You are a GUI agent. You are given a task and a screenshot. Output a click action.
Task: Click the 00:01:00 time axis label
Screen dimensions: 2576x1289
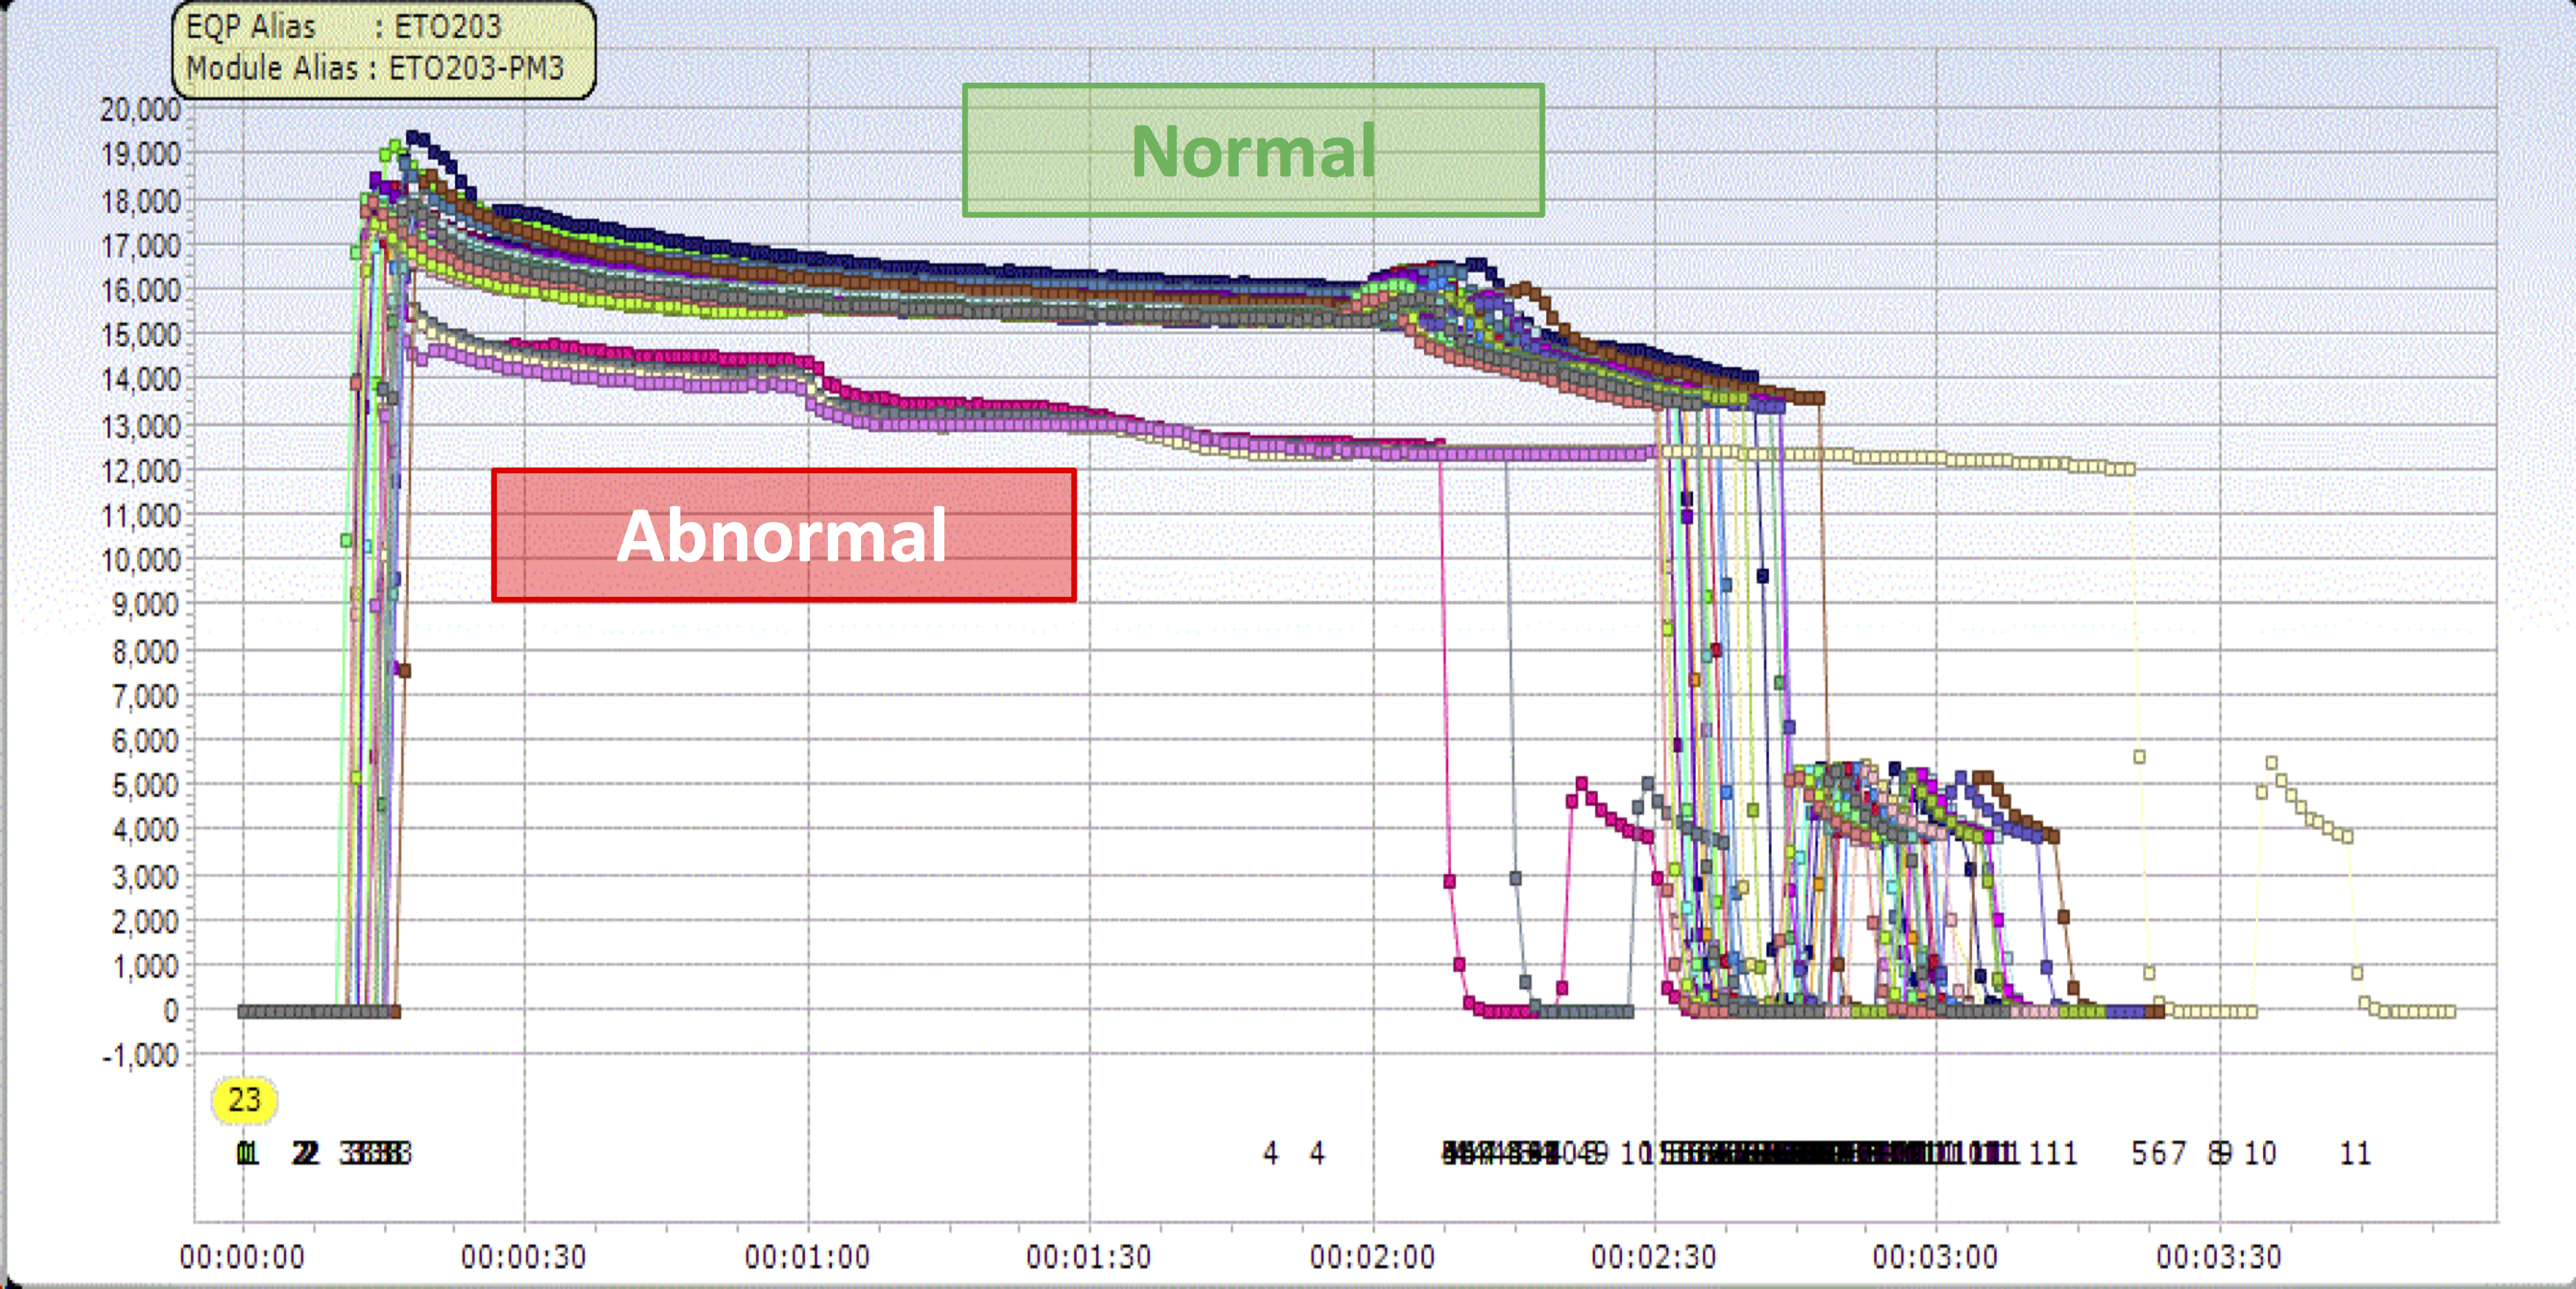tap(806, 1256)
